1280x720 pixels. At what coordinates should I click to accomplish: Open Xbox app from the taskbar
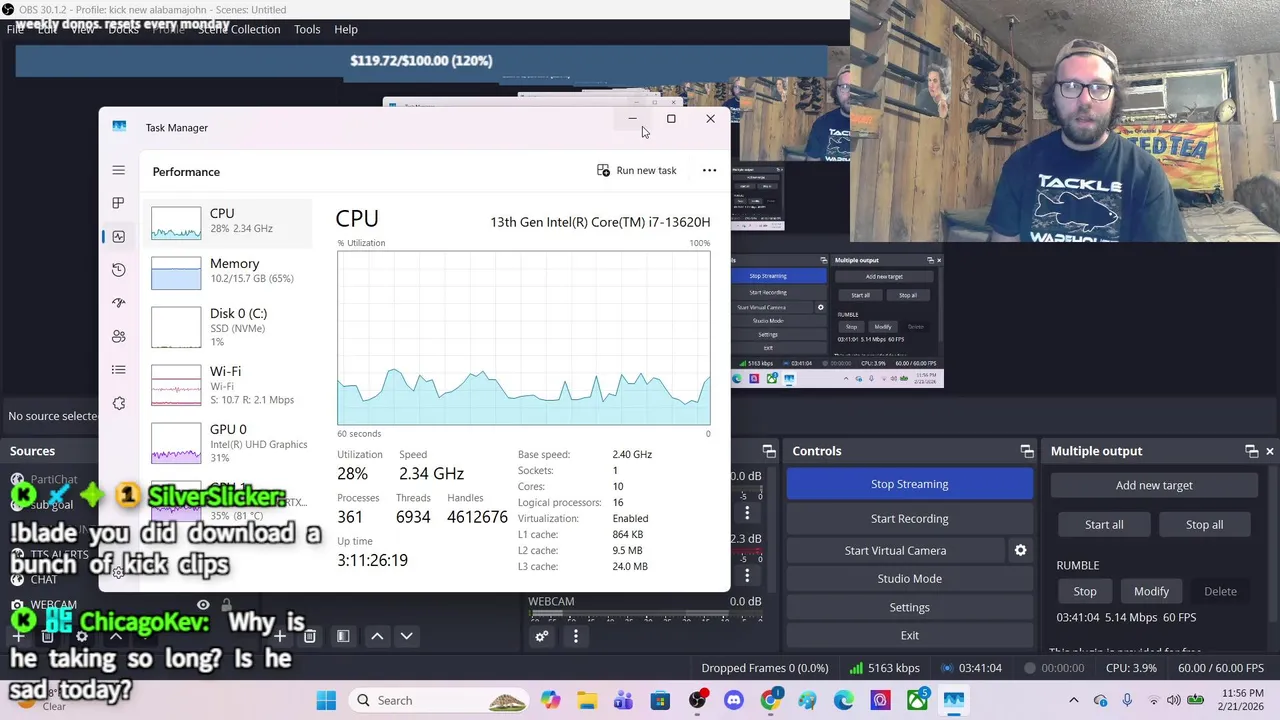point(917,700)
